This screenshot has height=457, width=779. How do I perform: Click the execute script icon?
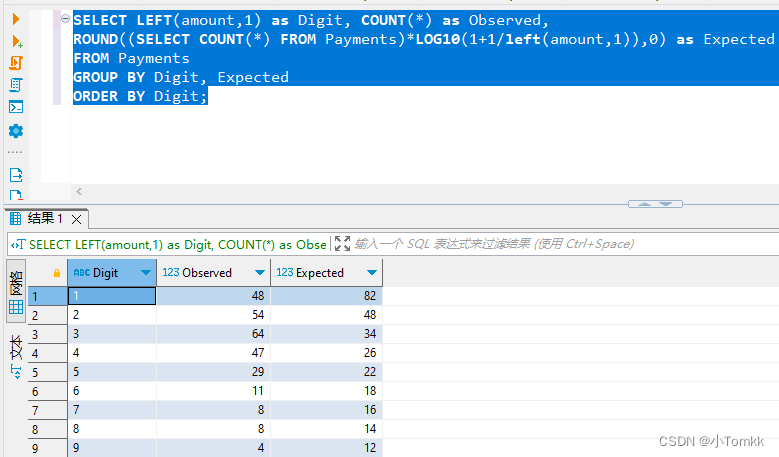click(x=16, y=63)
